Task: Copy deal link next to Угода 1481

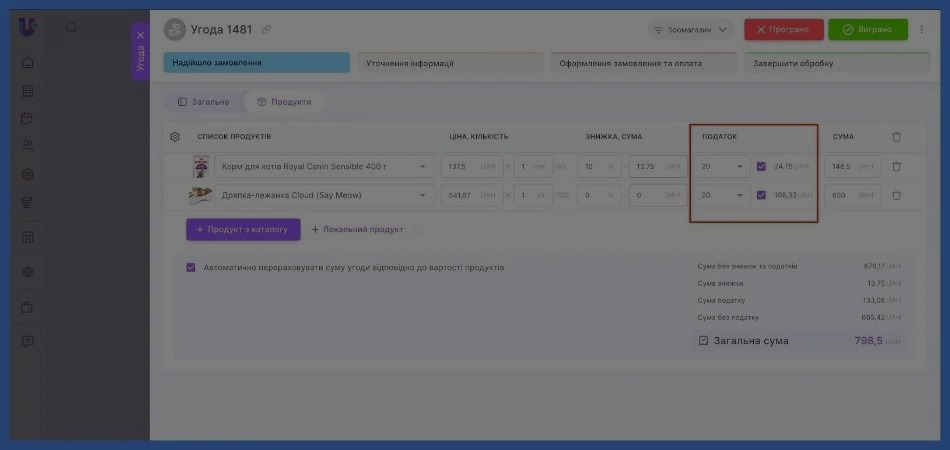Action: (x=267, y=30)
